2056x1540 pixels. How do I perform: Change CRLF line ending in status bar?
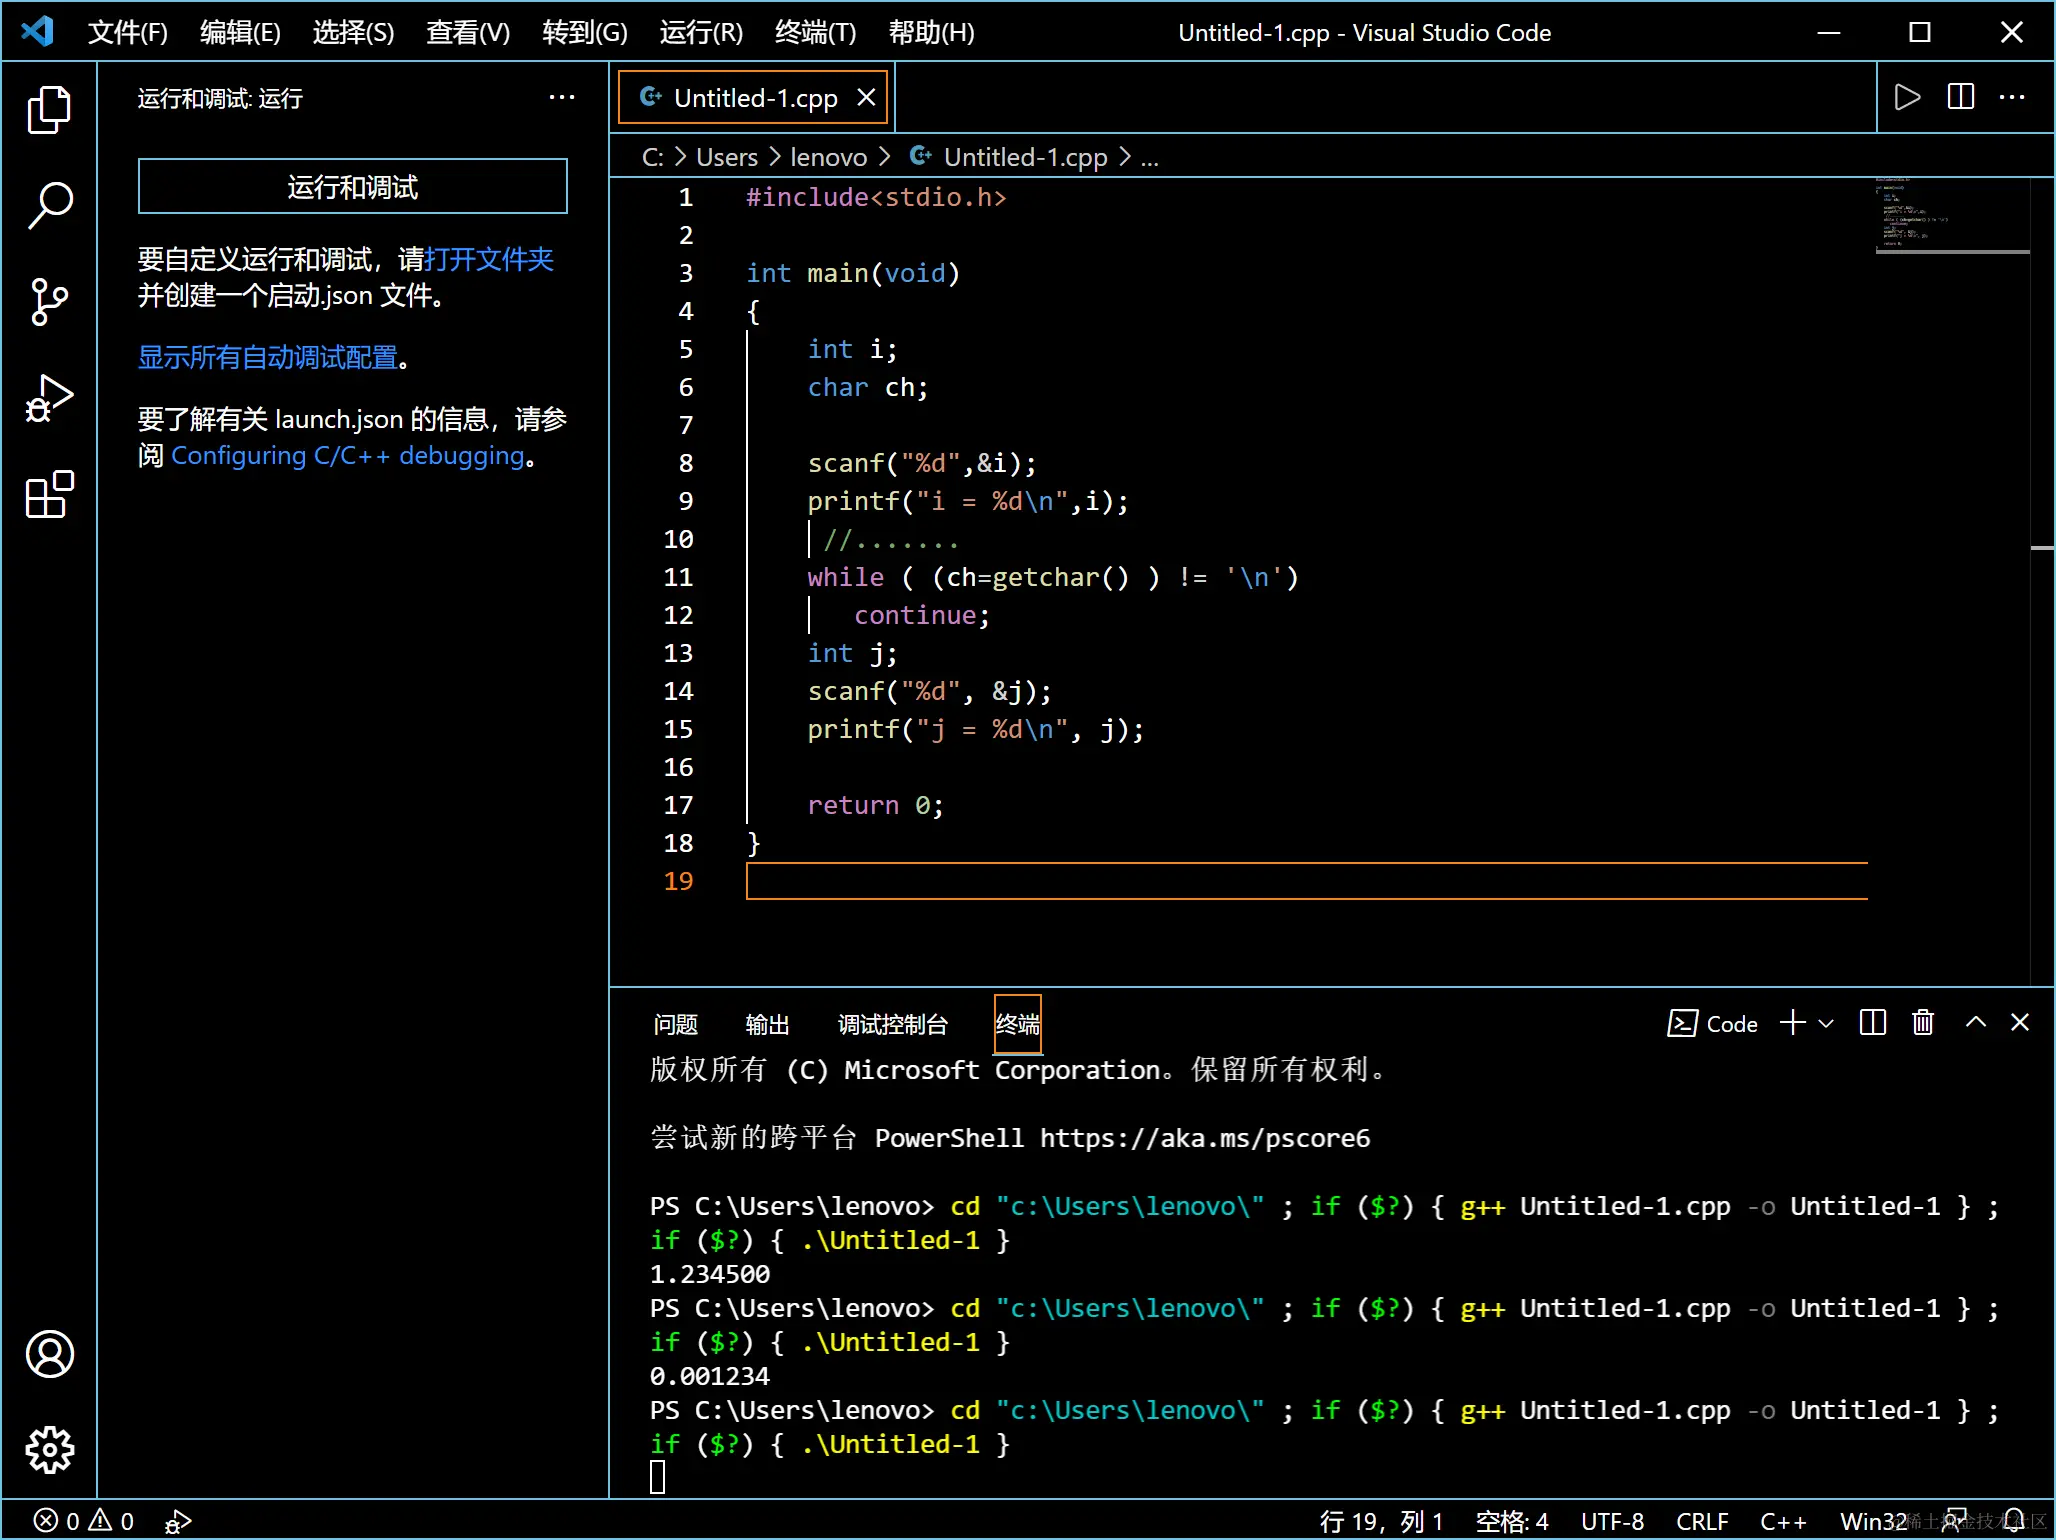[x=1701, y=1521]
